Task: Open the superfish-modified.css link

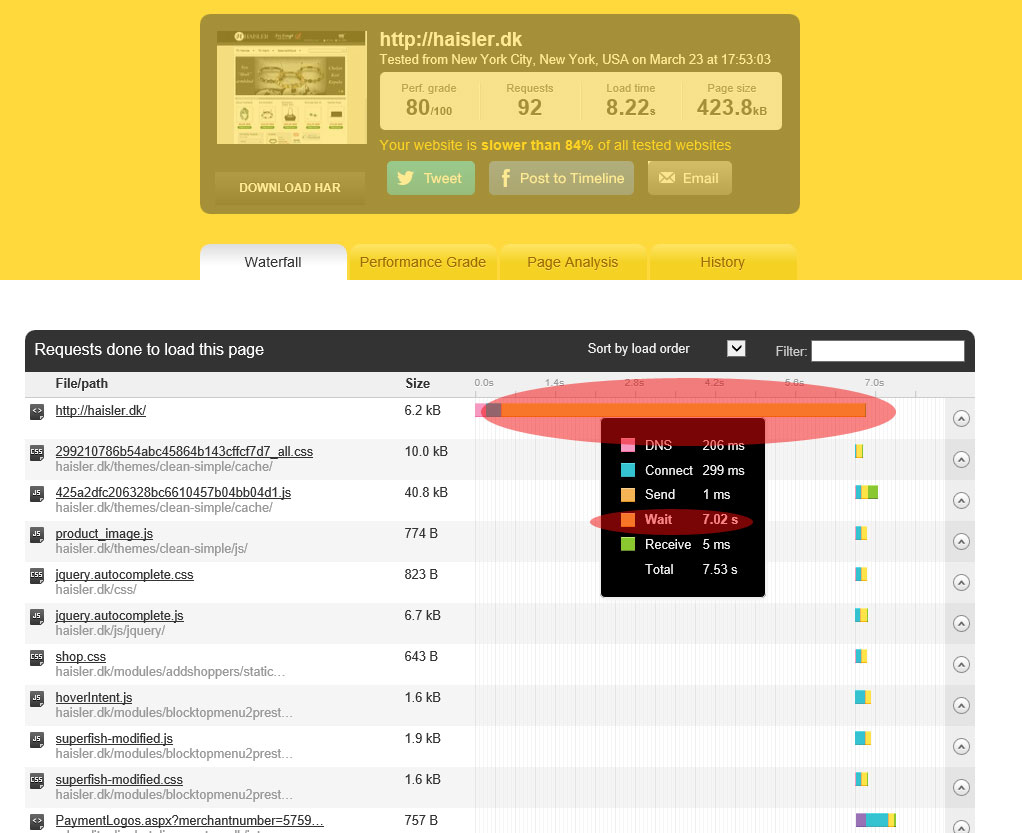Action: (119, 780)
